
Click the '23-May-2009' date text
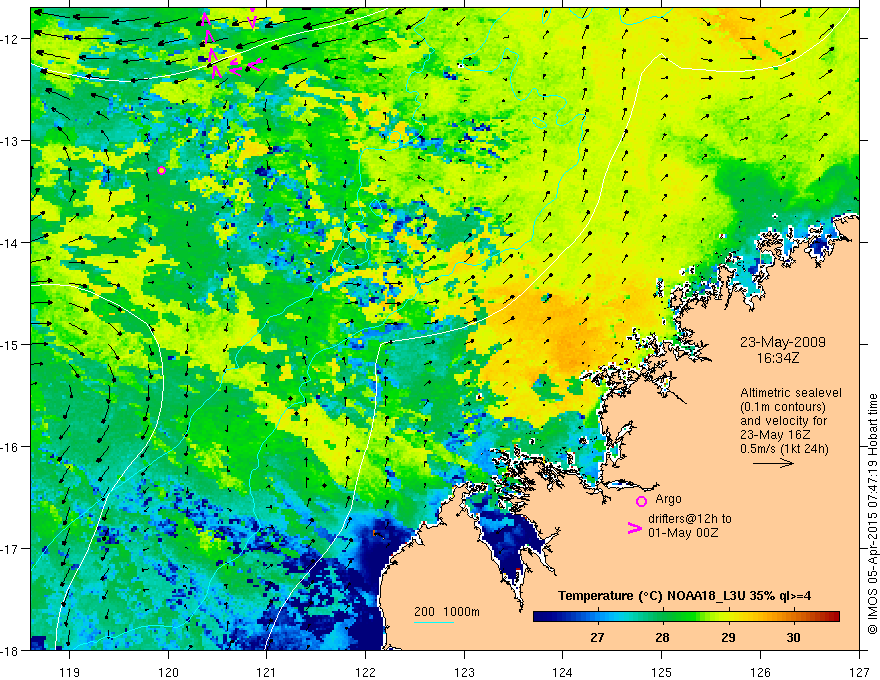[782, 342]
